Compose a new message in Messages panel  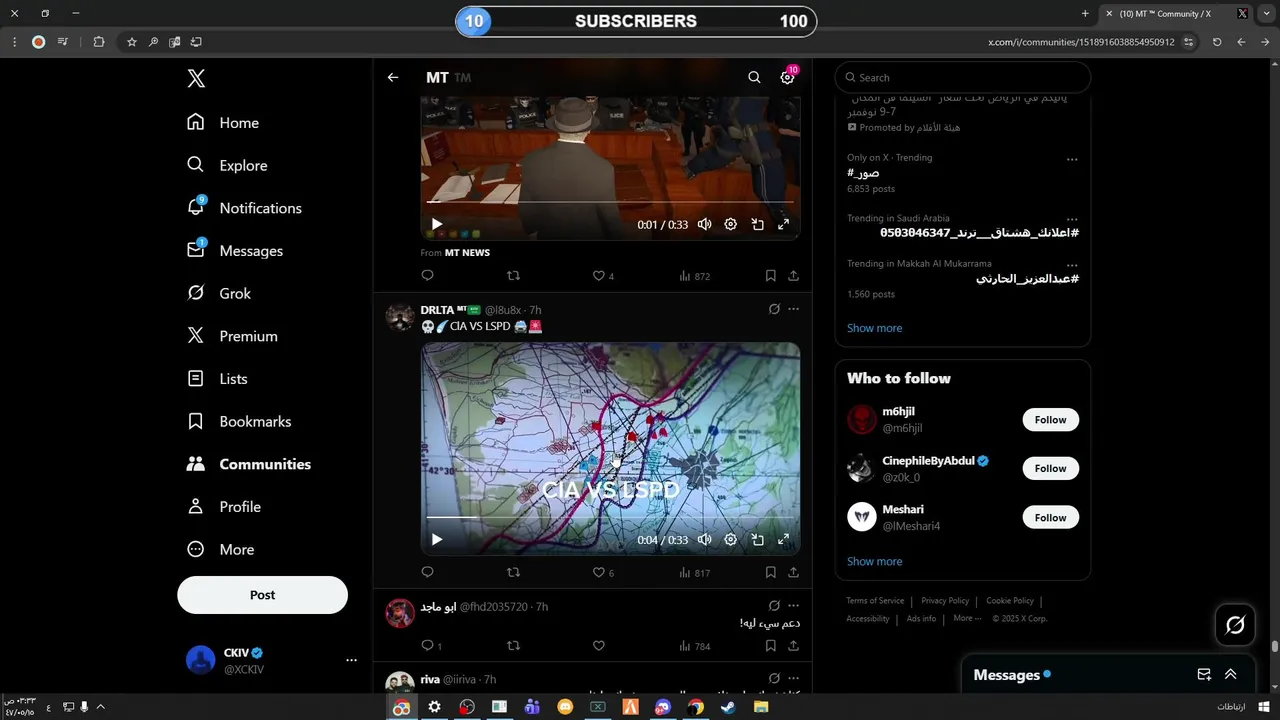coord(1204,675)
